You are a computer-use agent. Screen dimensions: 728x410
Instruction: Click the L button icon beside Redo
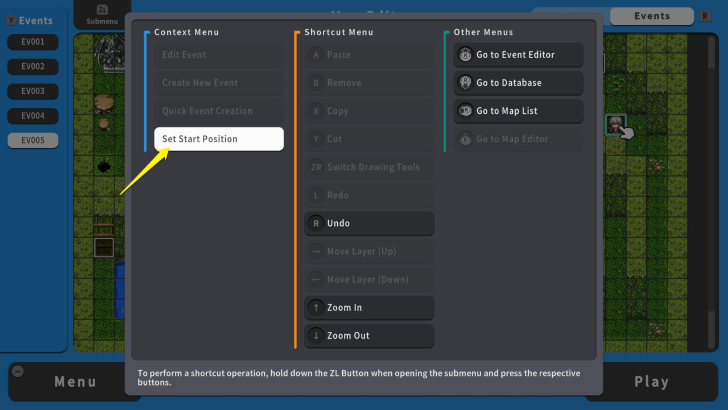(316, 195)
